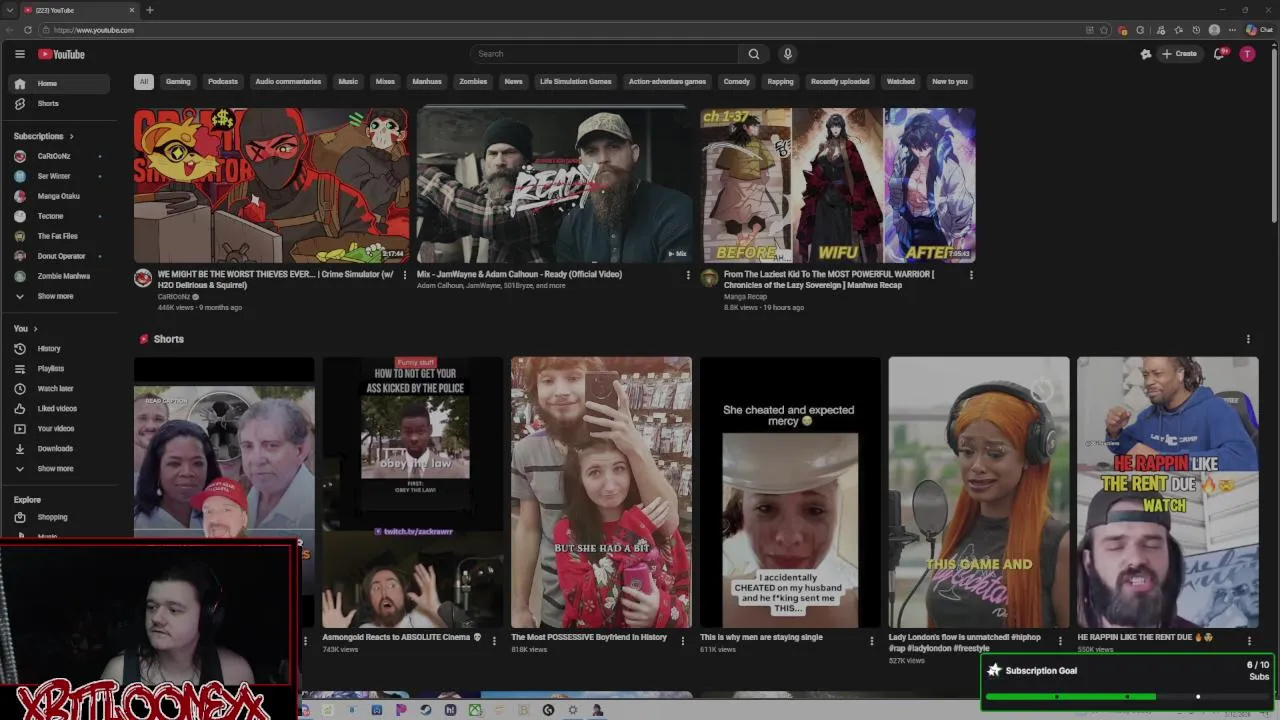Activate voice search microphone
The height and width of the screenshot is (720, 1280).
pyautogui.click(x=787, y=54)
